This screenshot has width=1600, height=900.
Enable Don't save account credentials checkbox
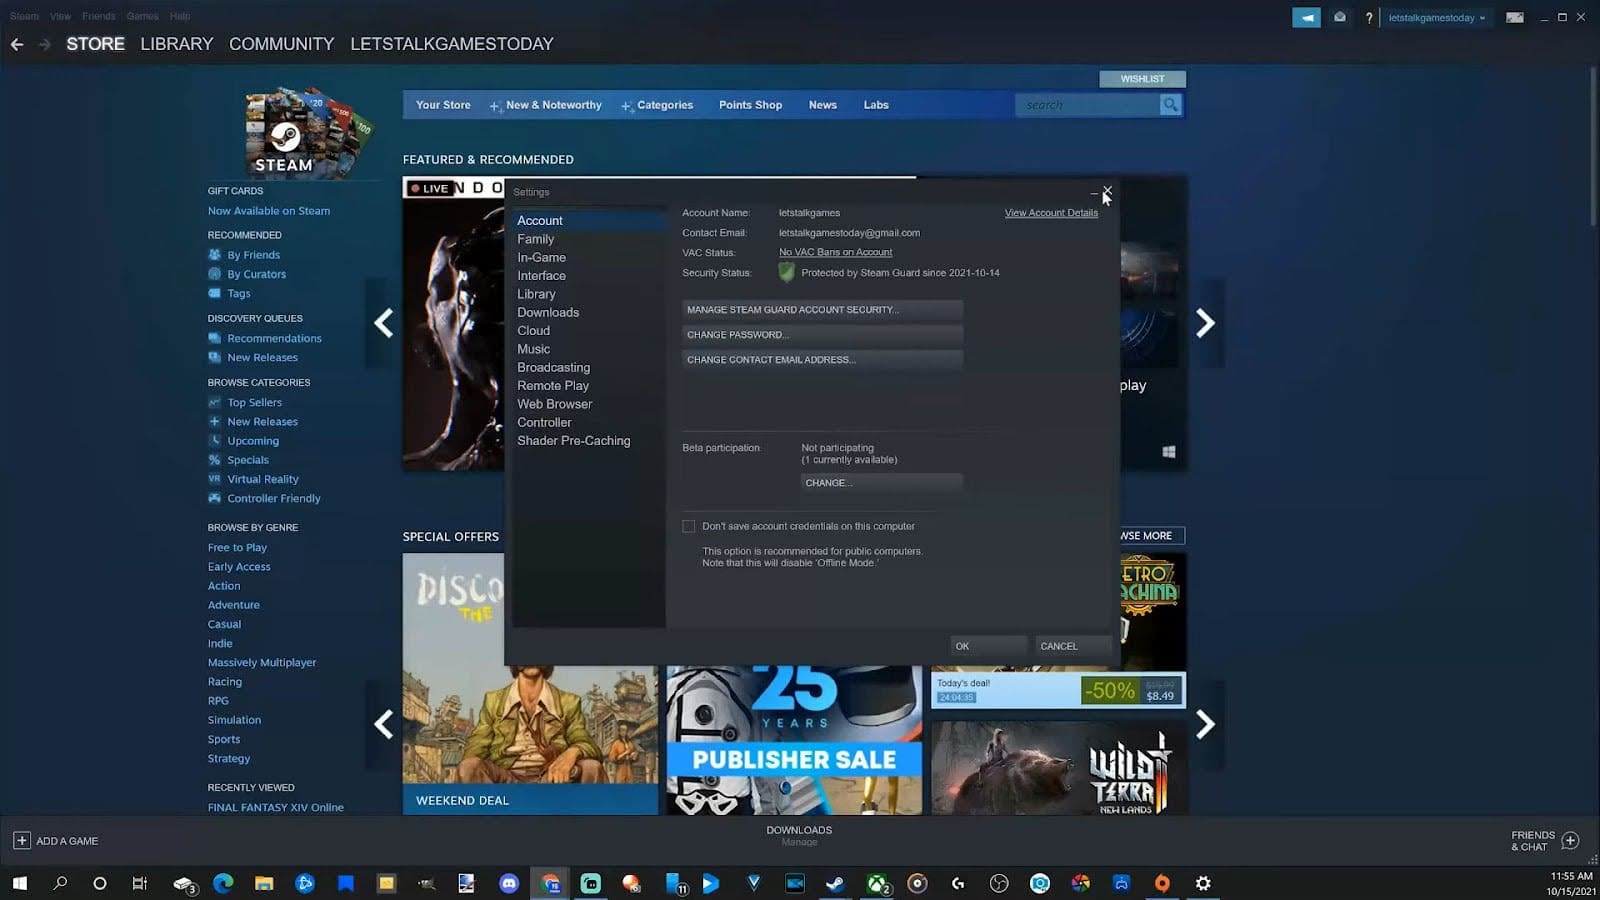point(688,526)
